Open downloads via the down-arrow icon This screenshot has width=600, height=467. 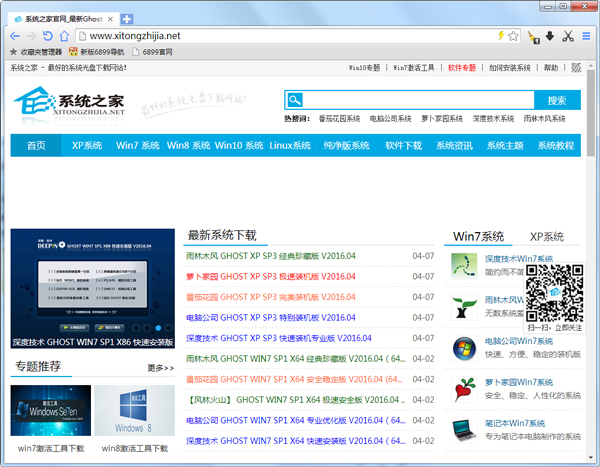[x=550, y=36]
